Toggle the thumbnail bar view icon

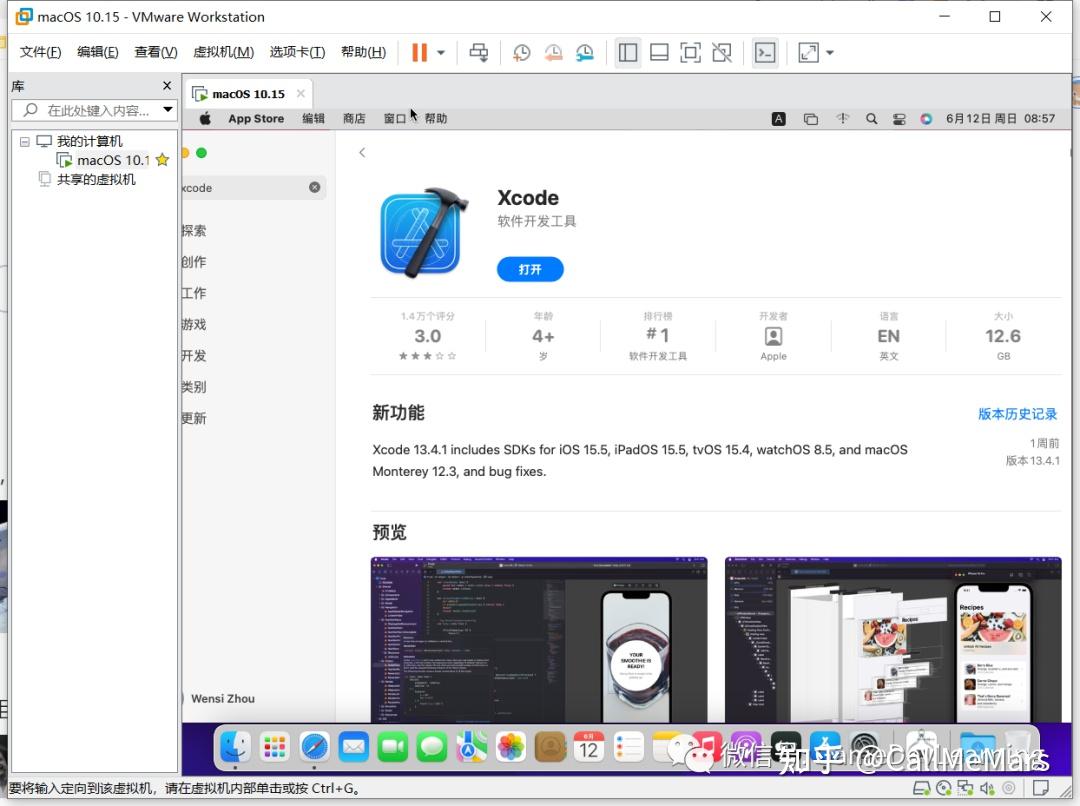pos(659,52)
